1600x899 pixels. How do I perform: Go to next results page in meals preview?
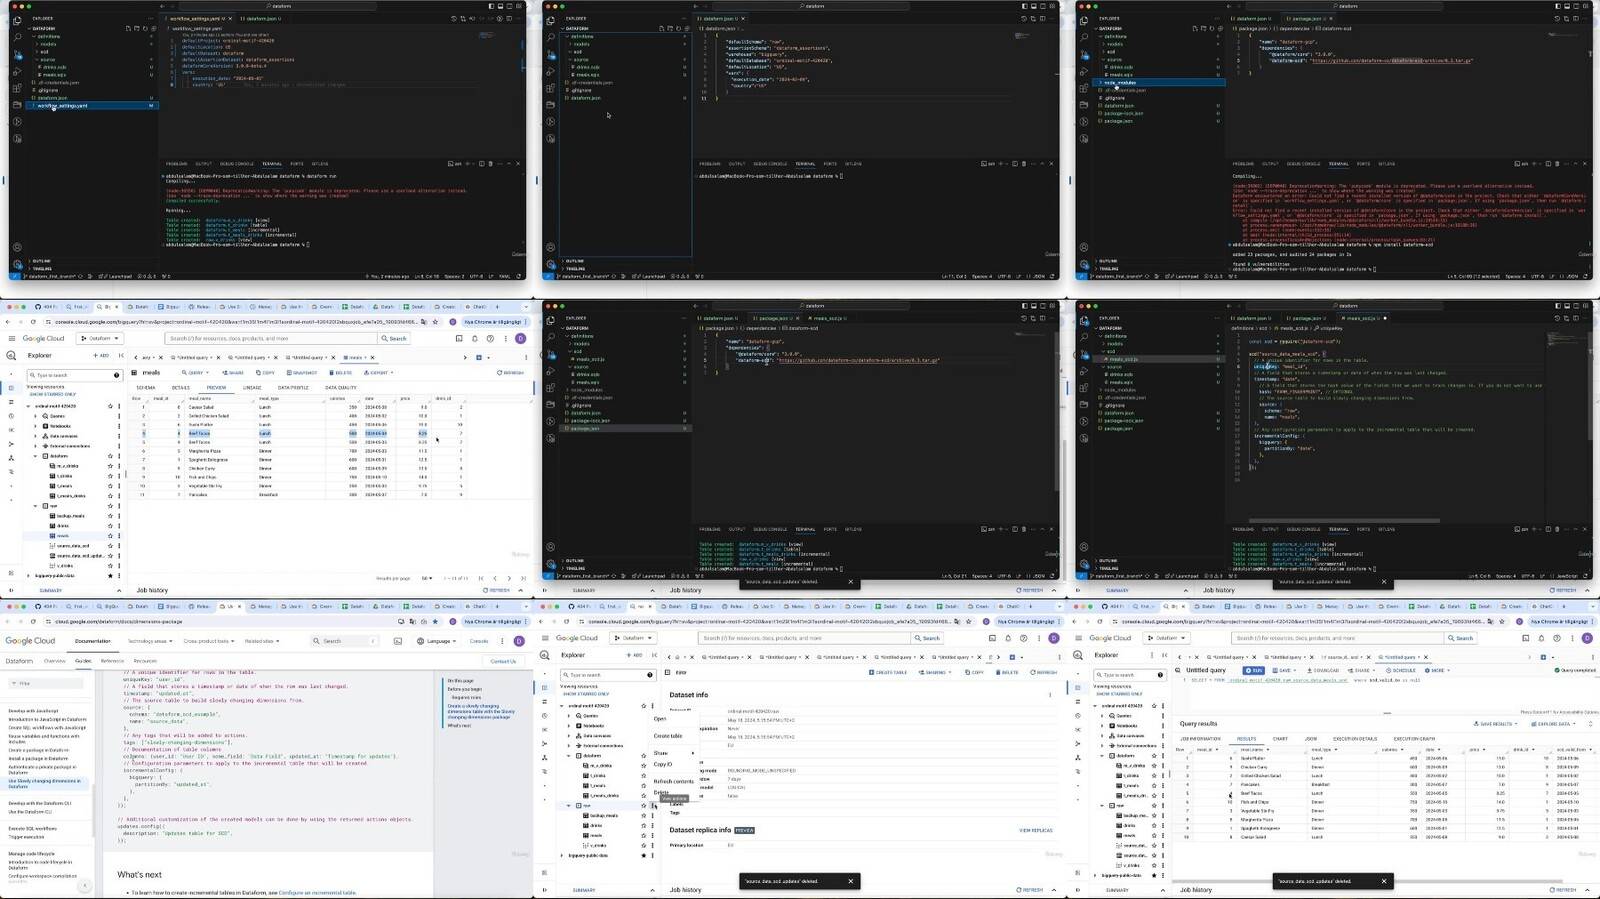(x=509, y=578)
